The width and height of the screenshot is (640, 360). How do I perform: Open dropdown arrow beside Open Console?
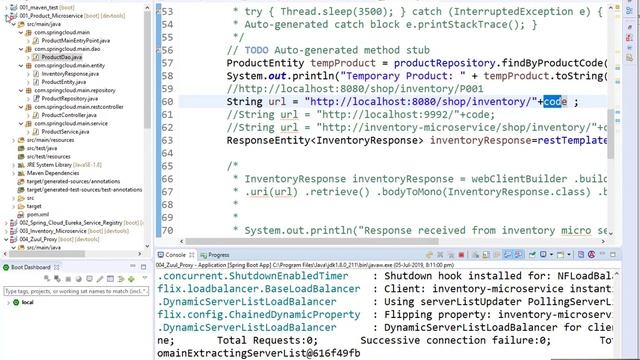coord(569,255)
